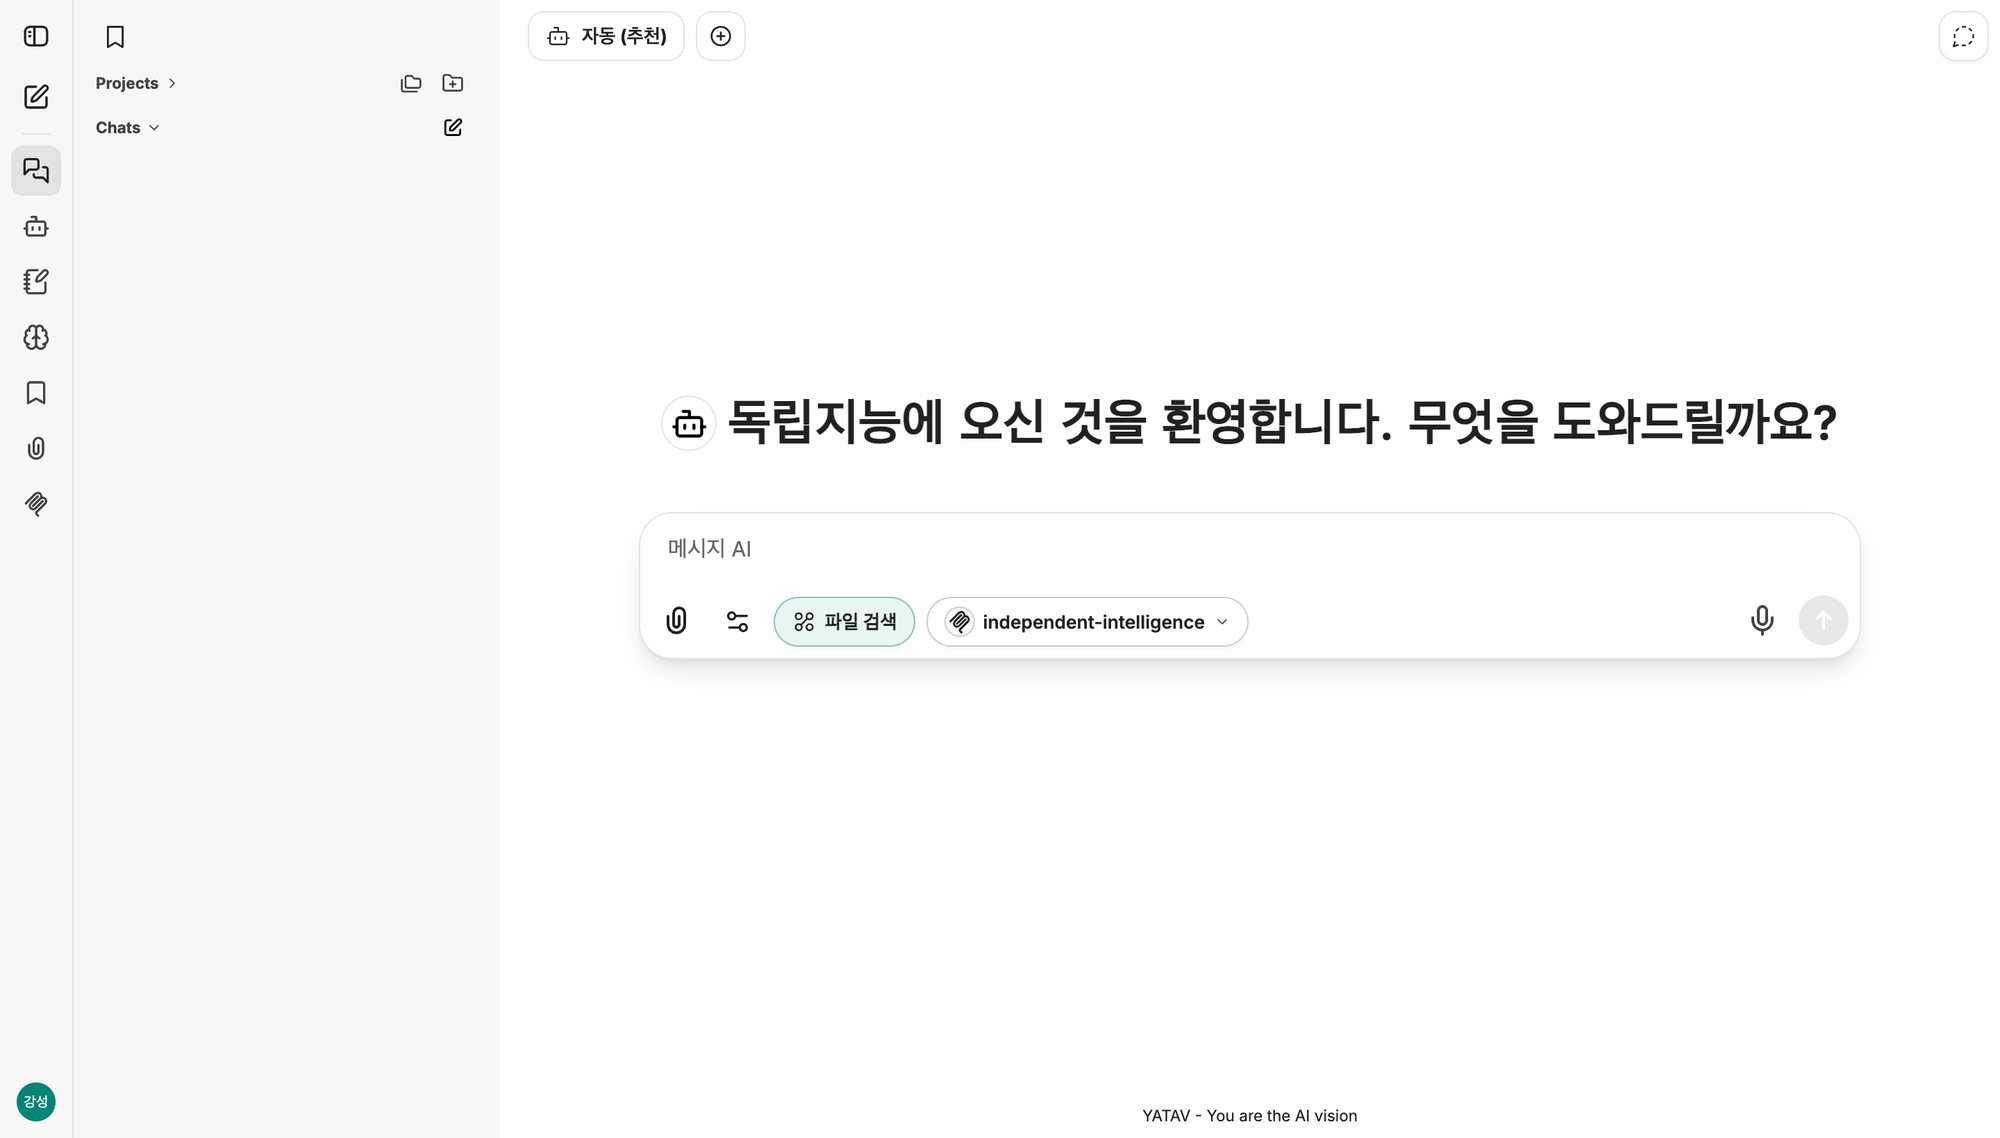Focus the 메시지 AI input field

pos(1249,549)
